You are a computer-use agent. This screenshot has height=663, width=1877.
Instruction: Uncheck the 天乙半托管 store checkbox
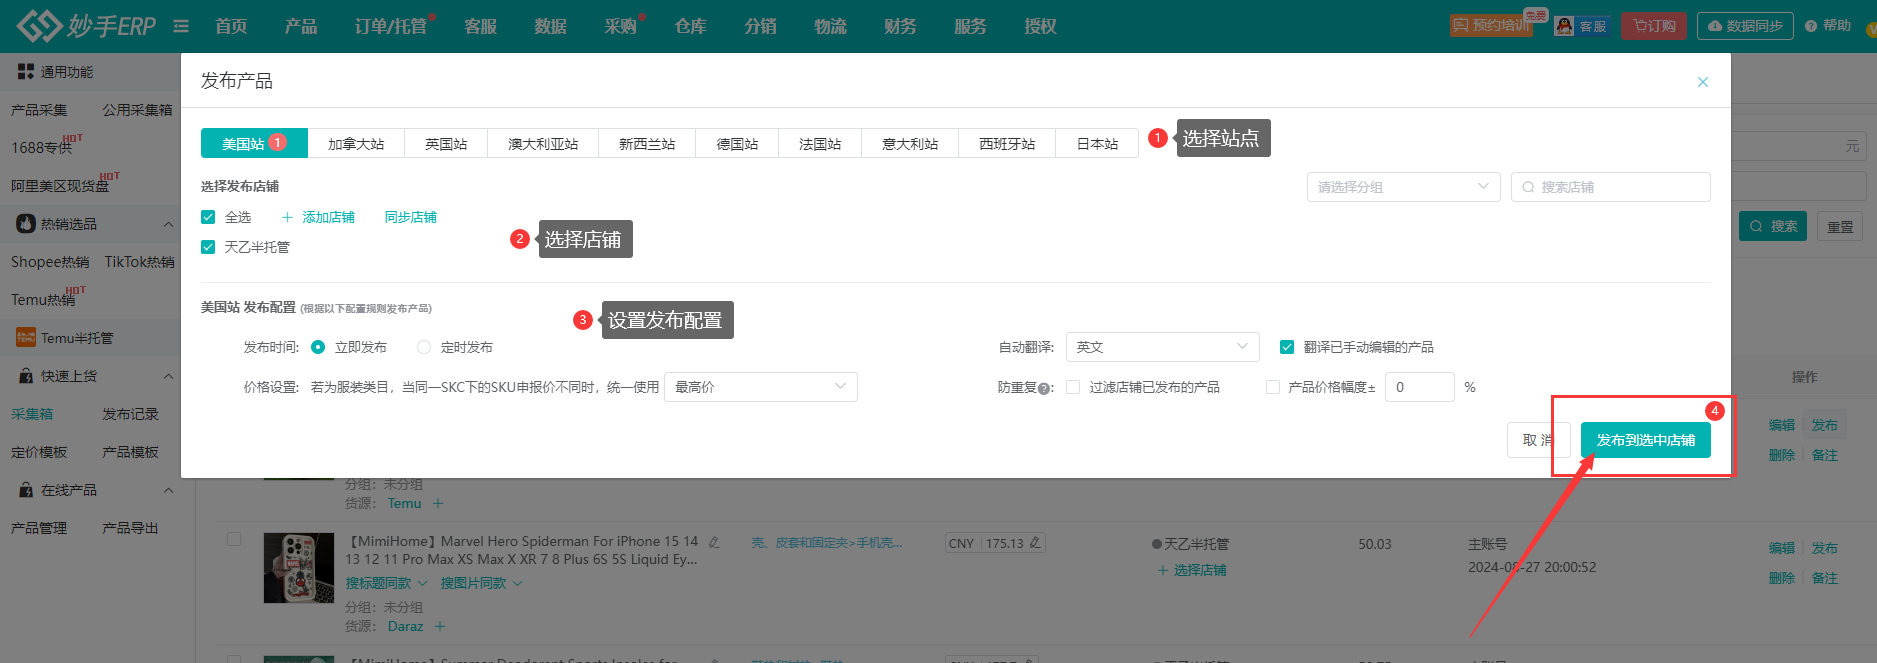[x=208, y=247]
